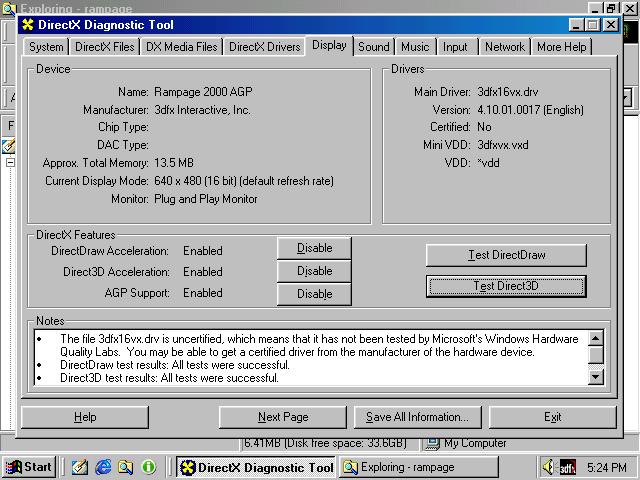Switch to the Sound tab
The image size is (640, 480).
click(x=373, y=46)
